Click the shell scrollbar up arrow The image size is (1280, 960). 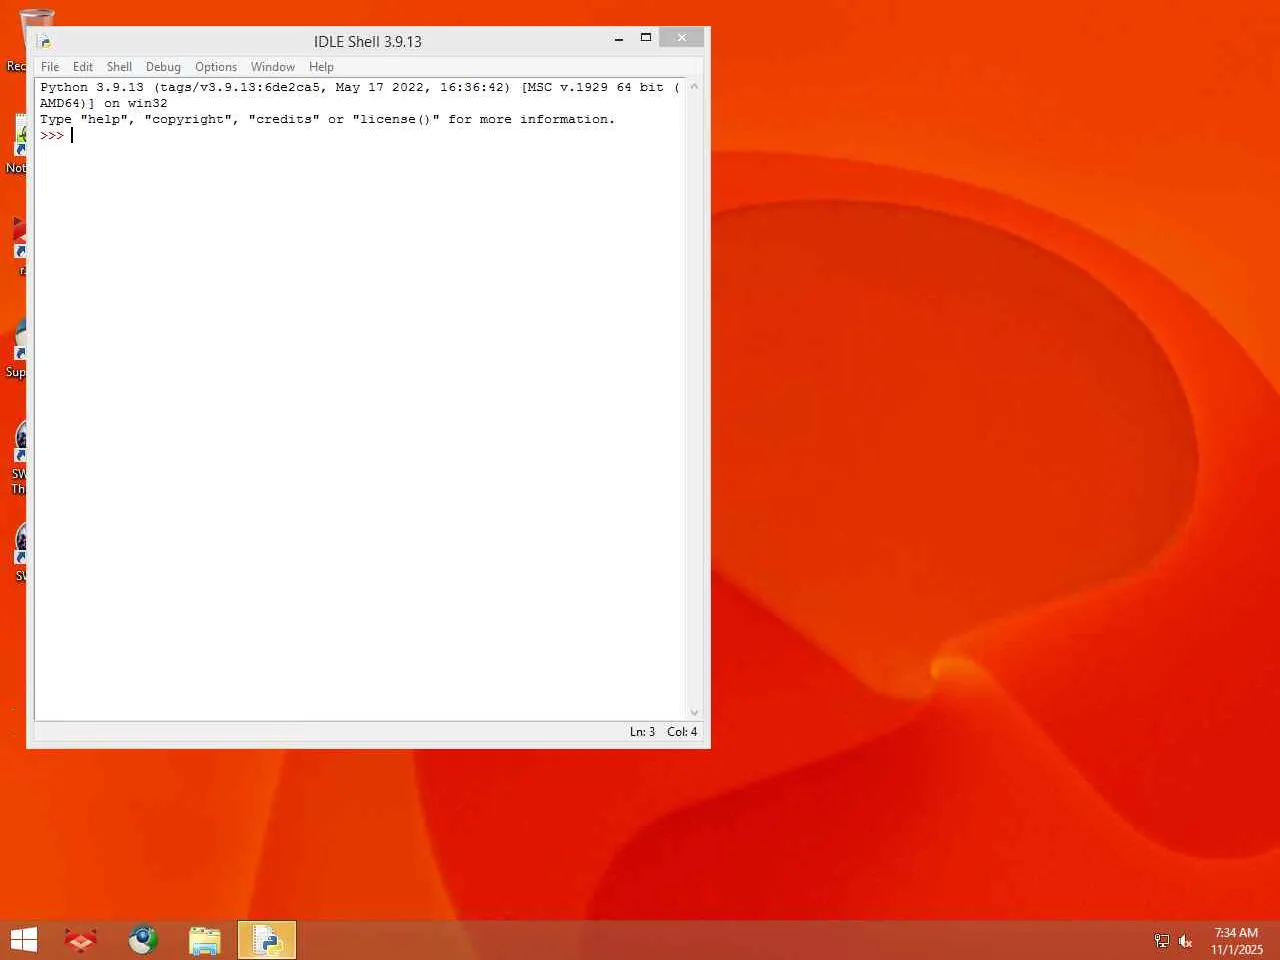[x=694, y=87]
